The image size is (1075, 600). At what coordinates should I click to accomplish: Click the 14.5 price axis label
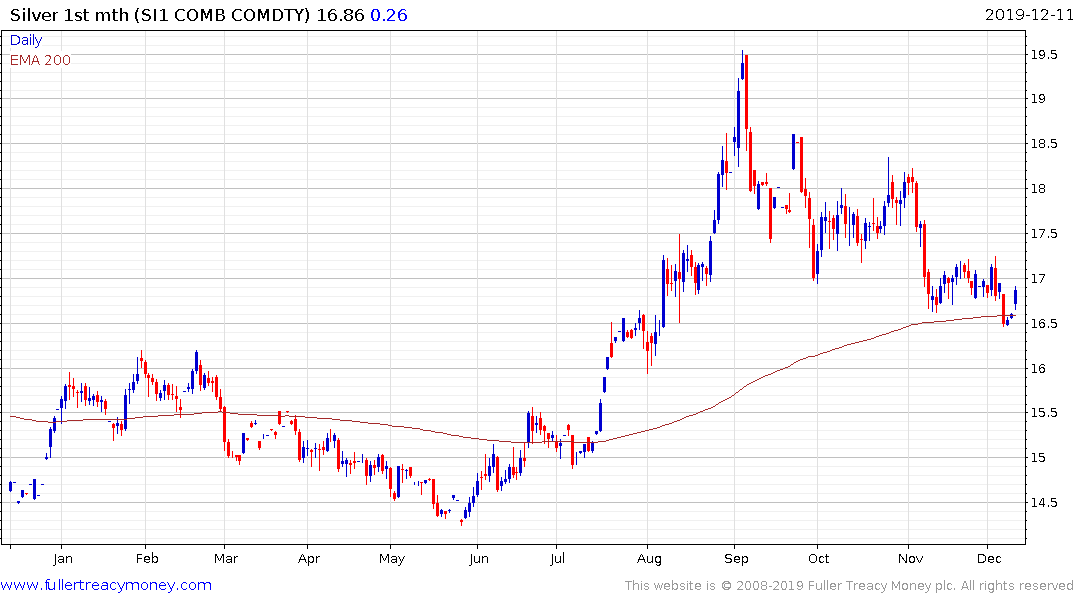[1044, 503]
